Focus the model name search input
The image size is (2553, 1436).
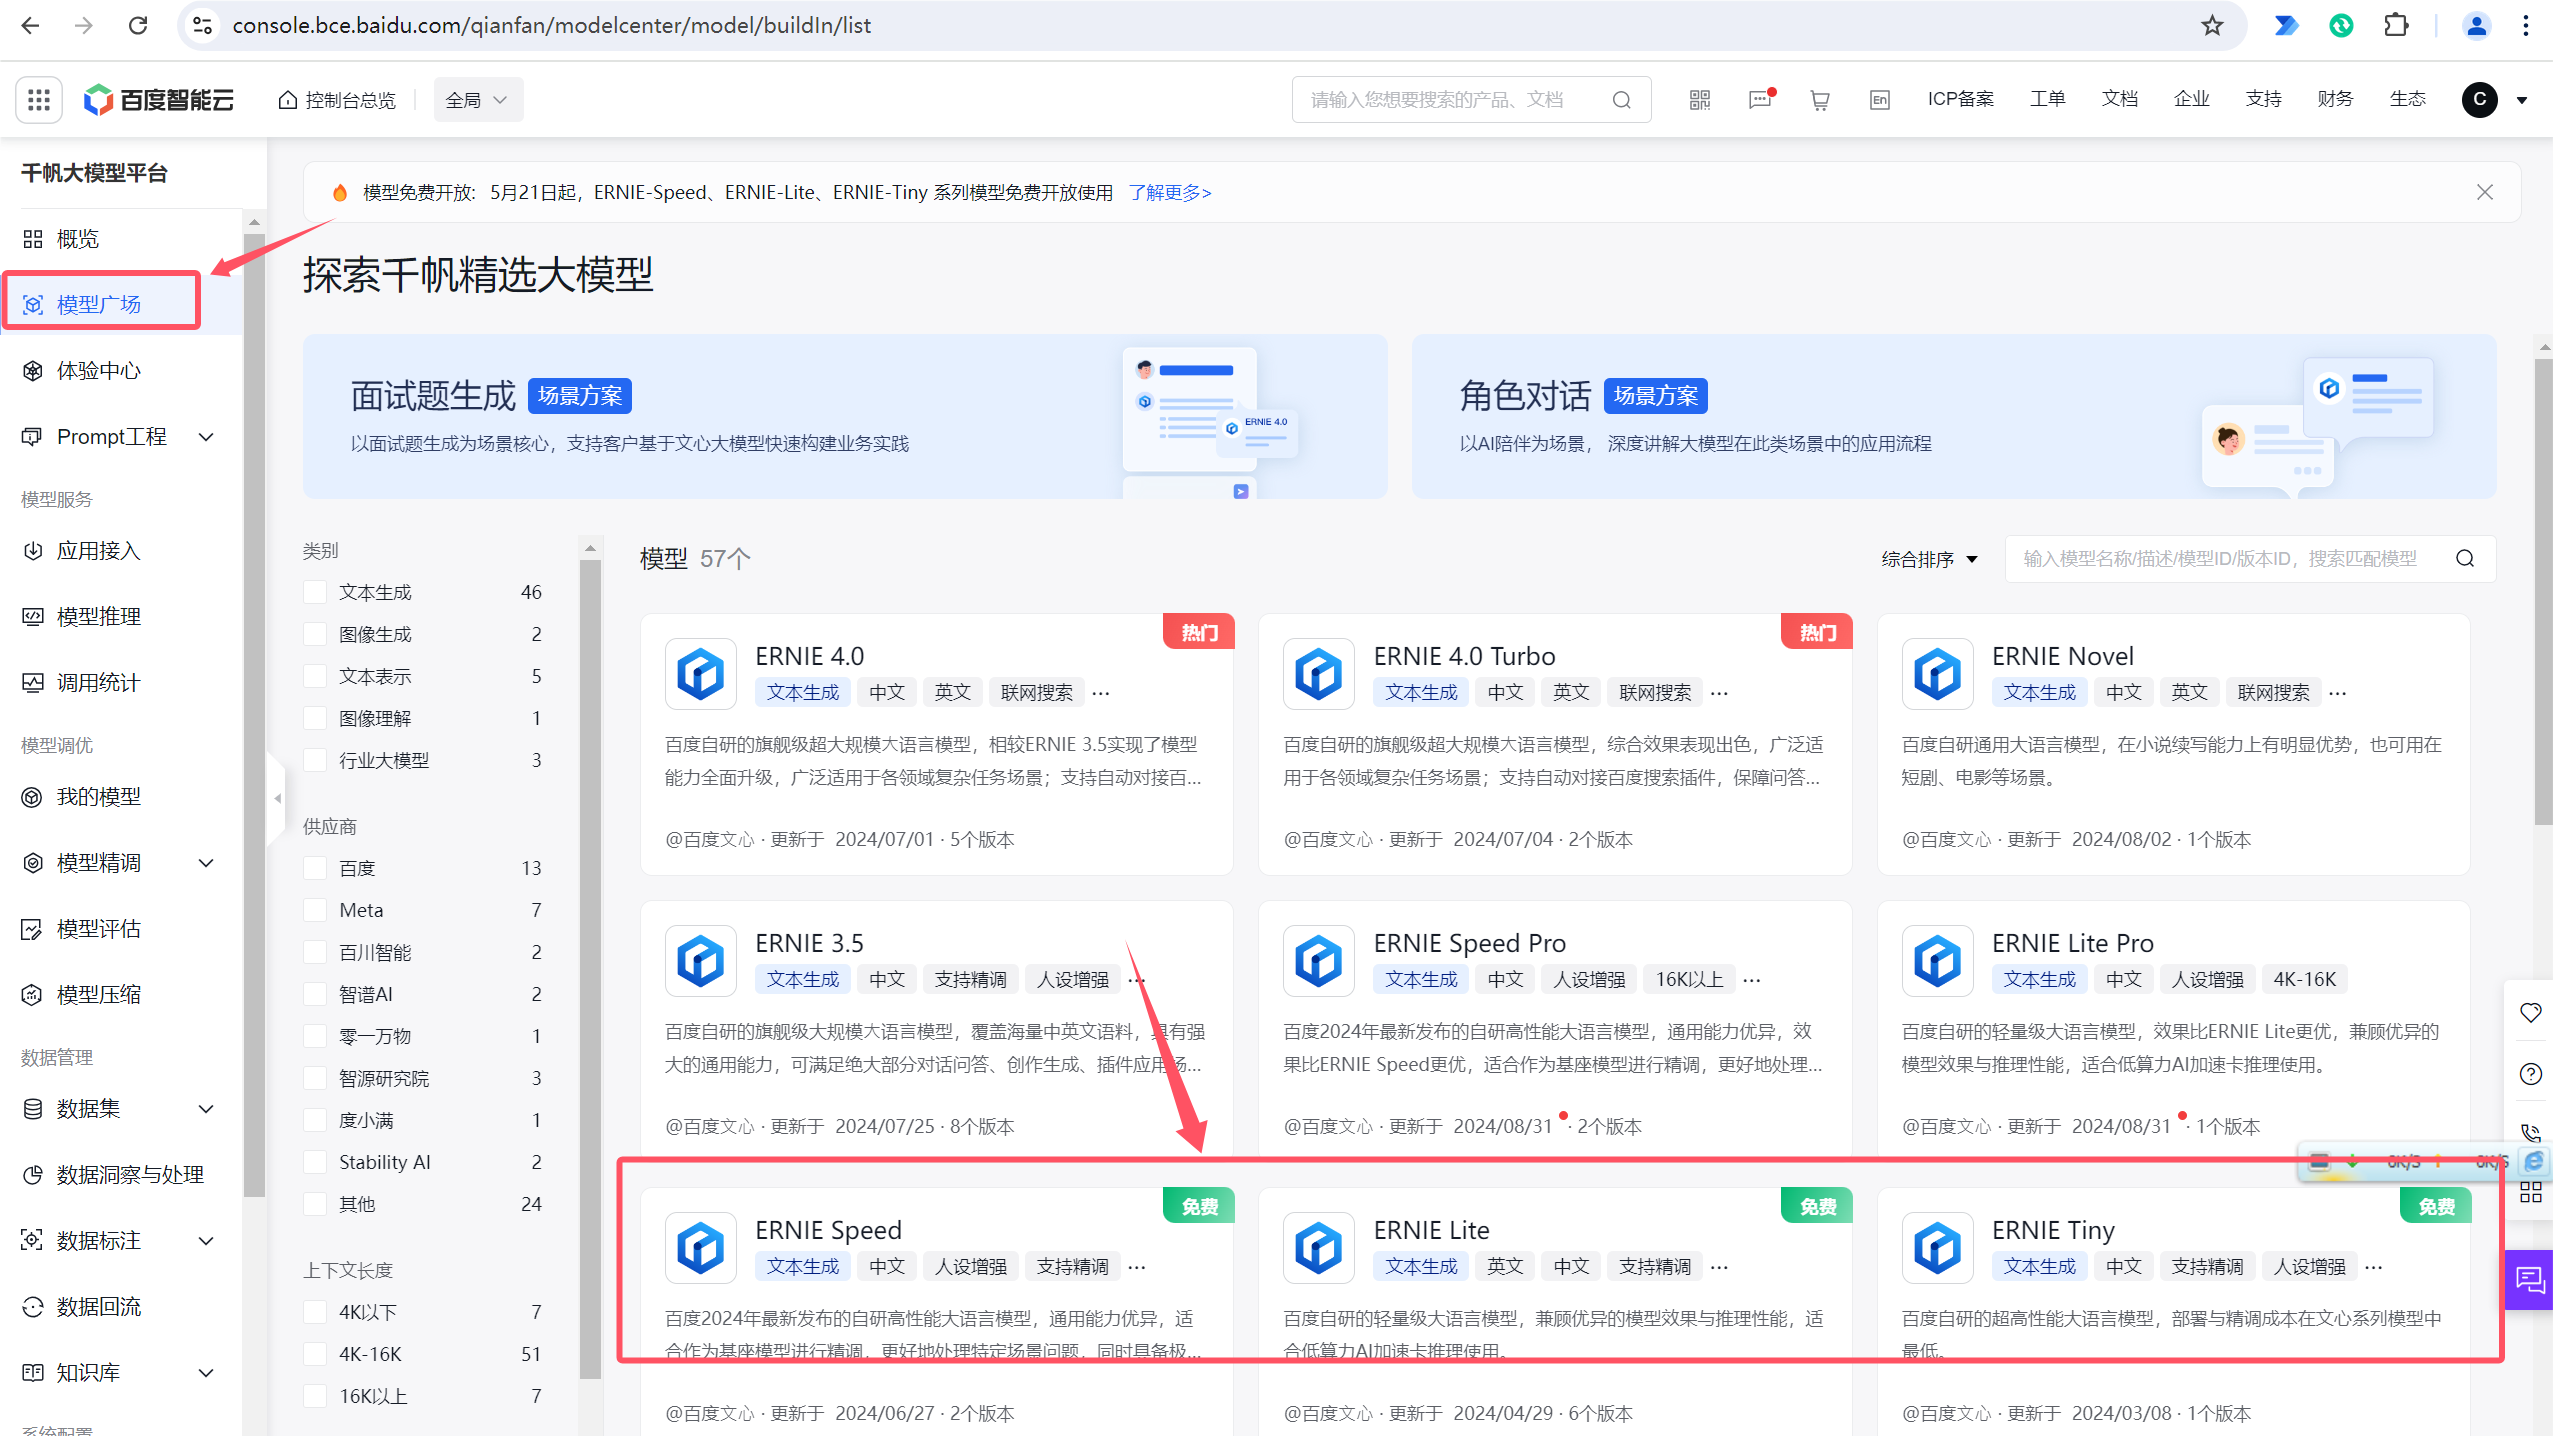tap(2222, 558)
